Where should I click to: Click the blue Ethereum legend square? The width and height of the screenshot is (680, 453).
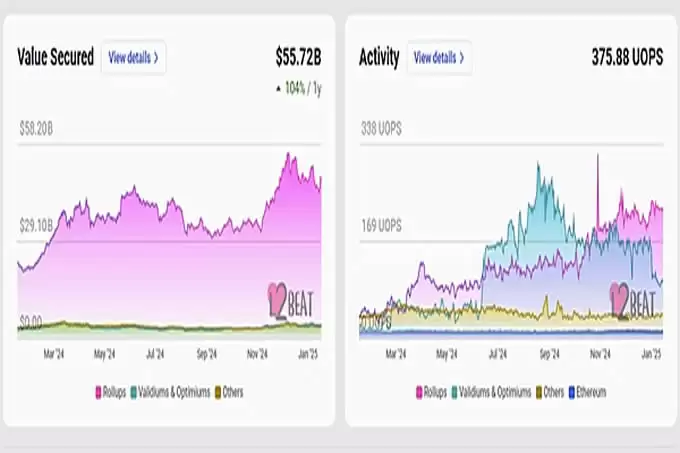pyautogui.click(x=572, y=393)
